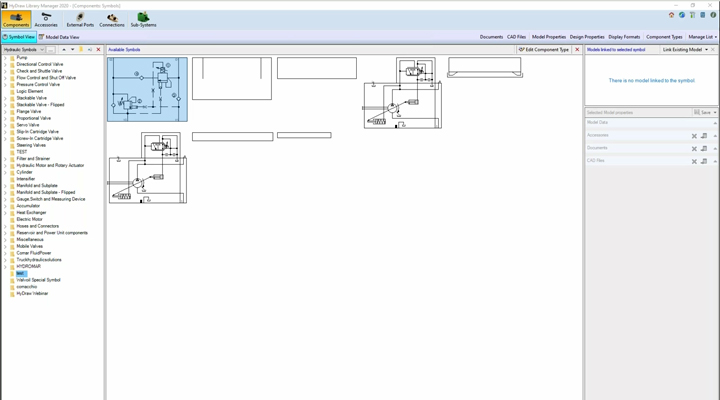Click the green tools icon in top right

692,15
